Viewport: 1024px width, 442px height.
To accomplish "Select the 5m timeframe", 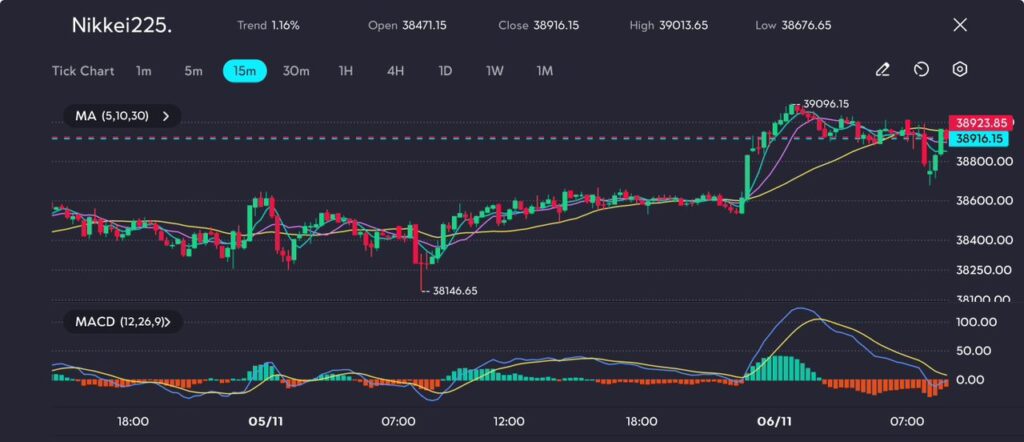I will coord(193,71).
